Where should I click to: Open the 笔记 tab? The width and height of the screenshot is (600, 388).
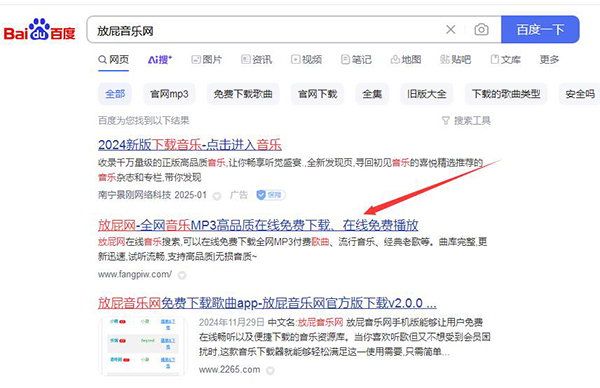tap(356, 60)
